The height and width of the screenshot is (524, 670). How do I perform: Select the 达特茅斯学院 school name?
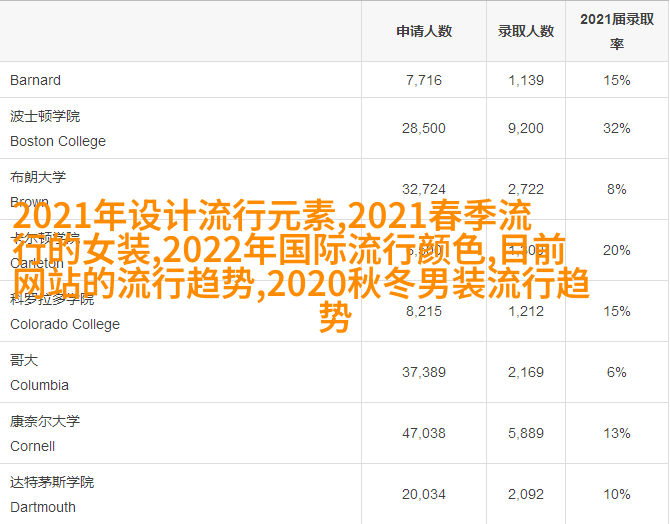[x=52, y=483]
